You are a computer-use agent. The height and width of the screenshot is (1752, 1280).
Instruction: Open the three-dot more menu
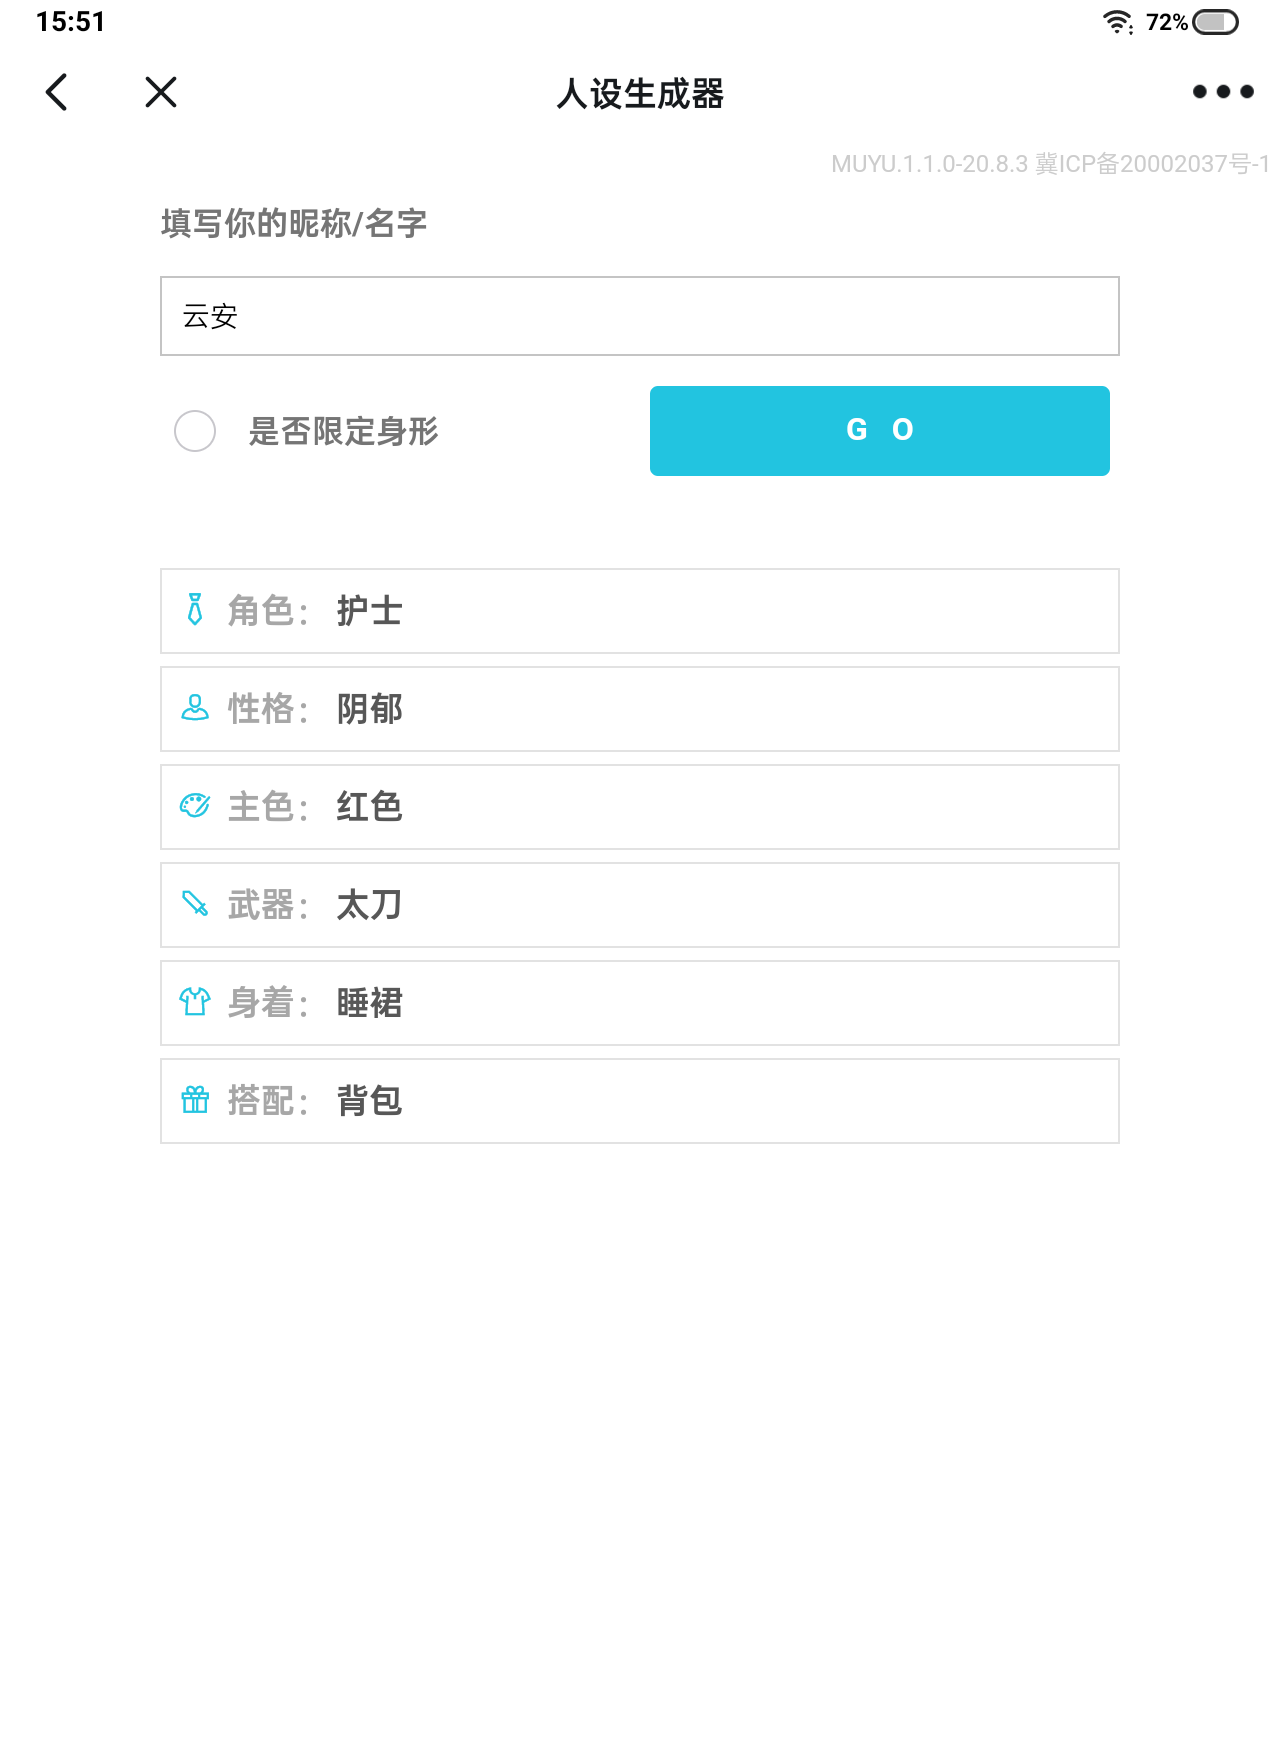coord(1222,92)
